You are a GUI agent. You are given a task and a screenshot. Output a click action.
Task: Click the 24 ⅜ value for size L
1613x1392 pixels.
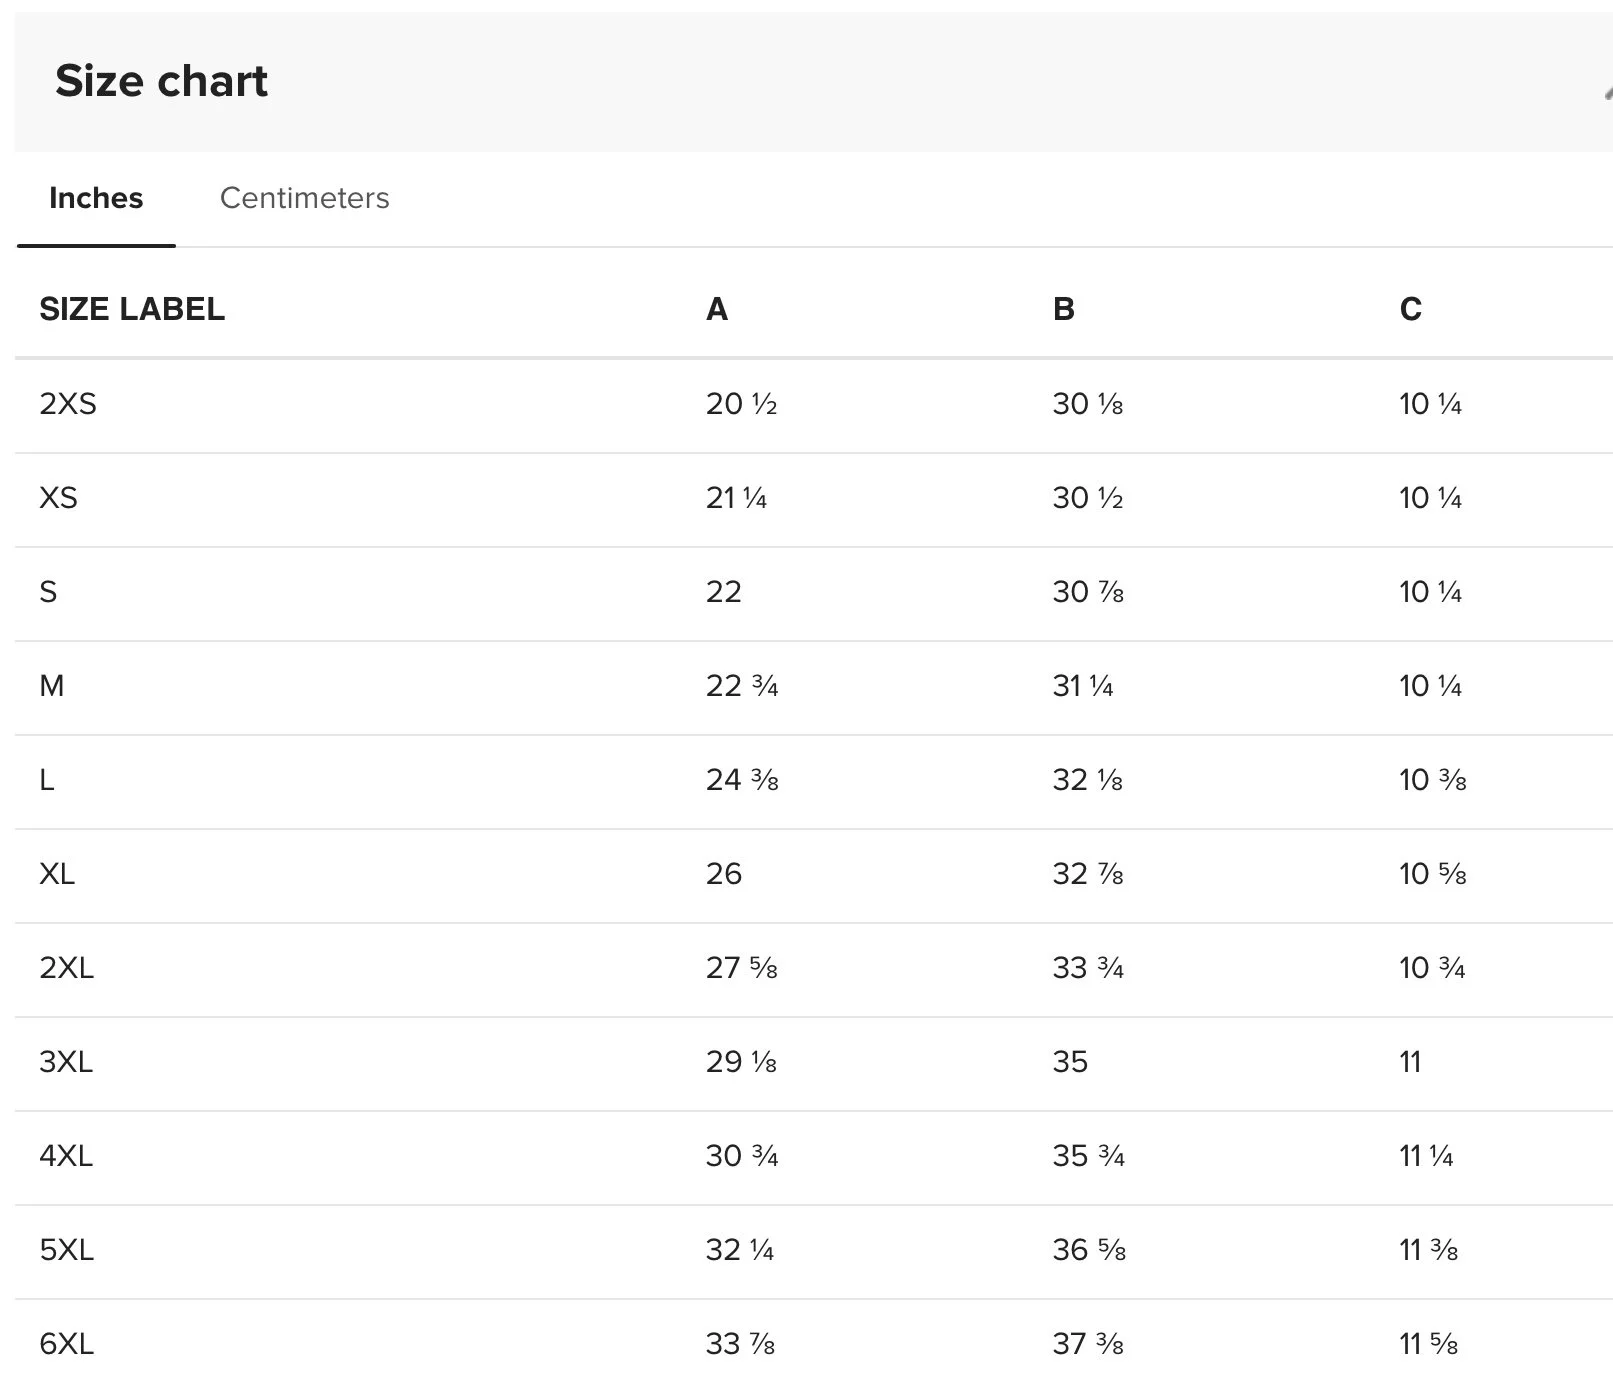[742, 780]
